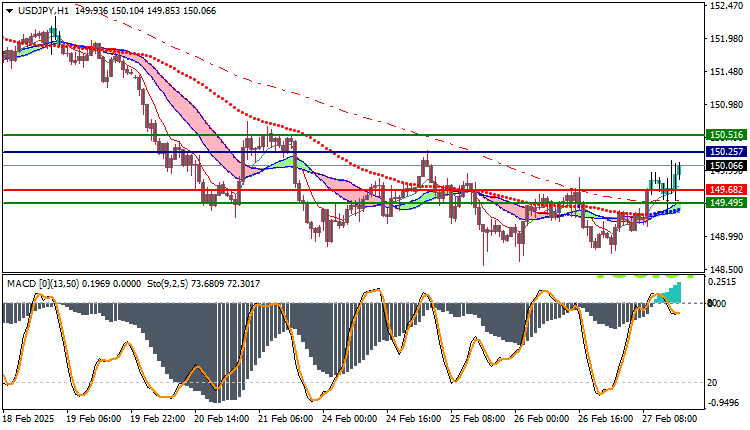Select the 26 Feb 00:00 time label

pos(542,419)
